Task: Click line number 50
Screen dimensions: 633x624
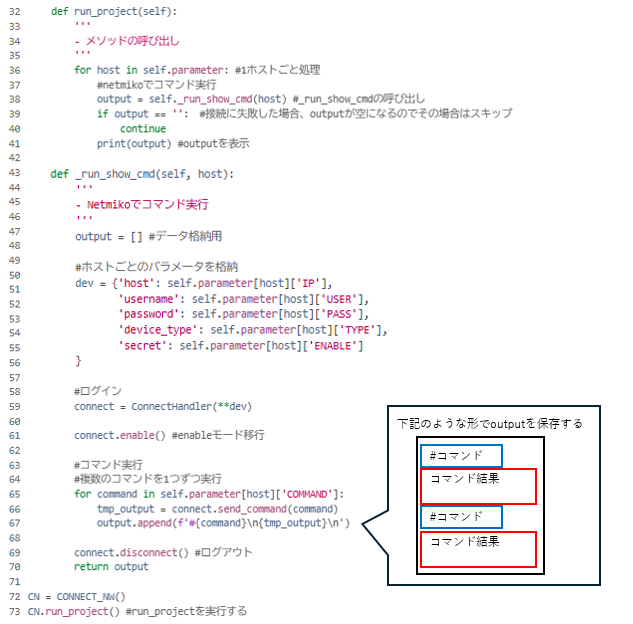Action: point(13,283)
